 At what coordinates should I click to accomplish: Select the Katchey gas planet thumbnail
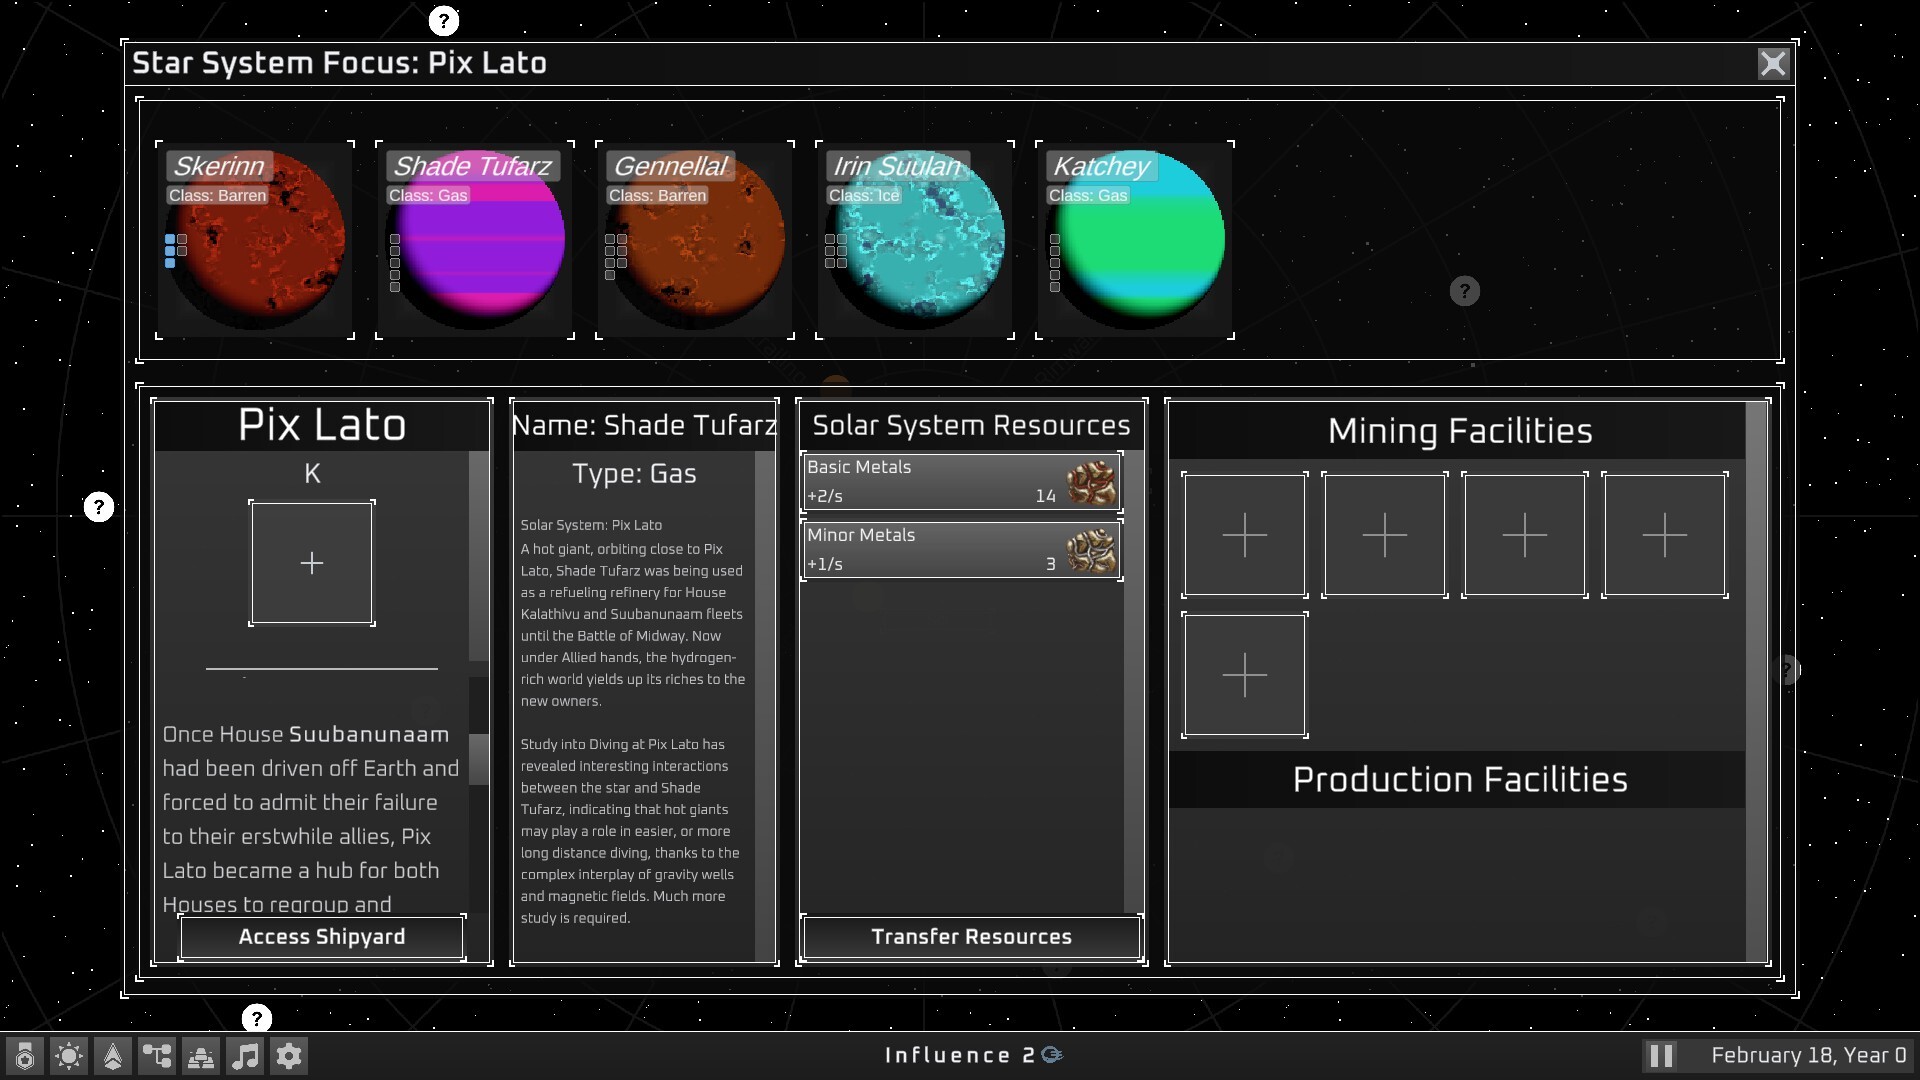[1135, 240]
